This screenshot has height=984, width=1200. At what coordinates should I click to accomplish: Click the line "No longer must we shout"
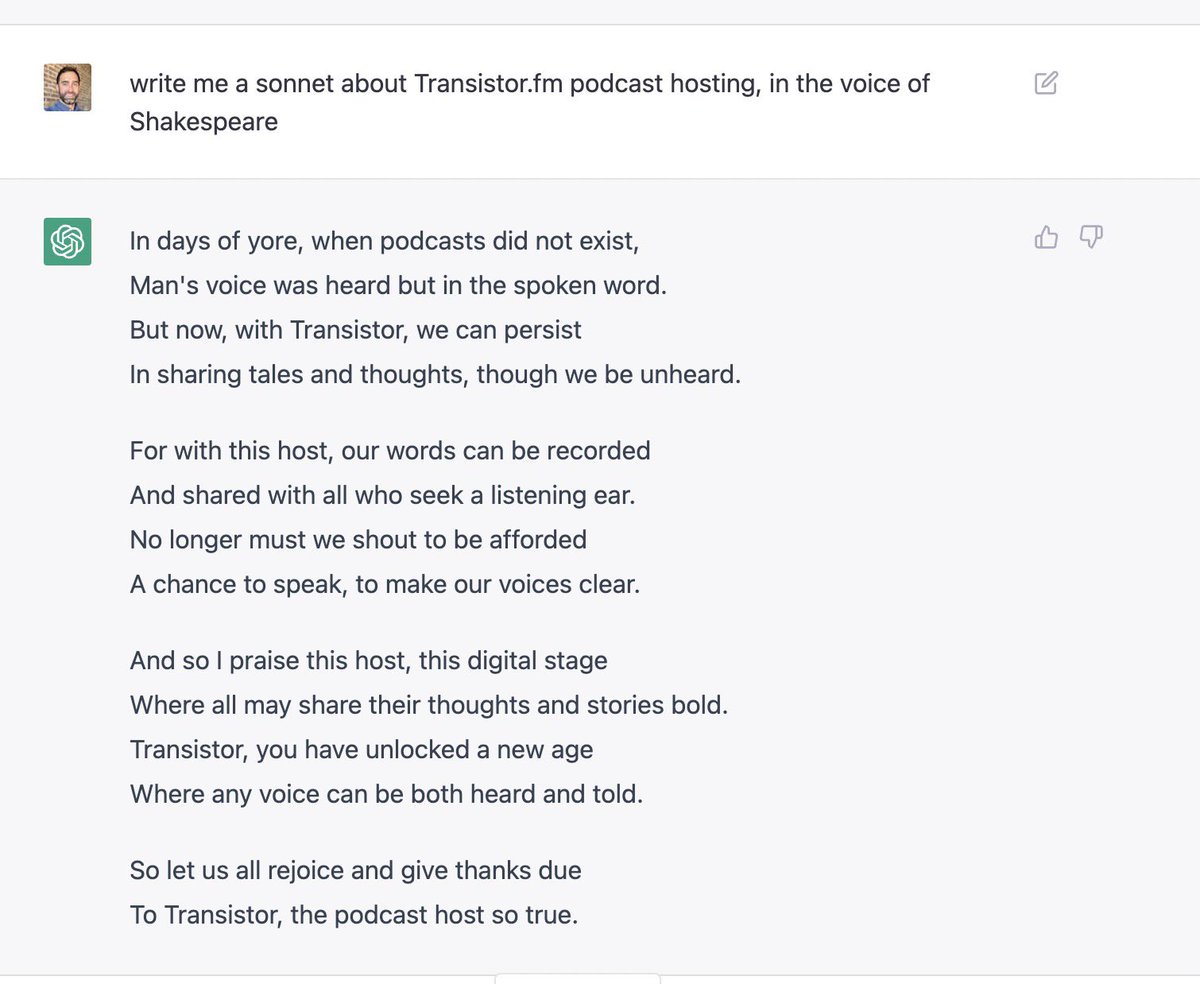(358, 539)
